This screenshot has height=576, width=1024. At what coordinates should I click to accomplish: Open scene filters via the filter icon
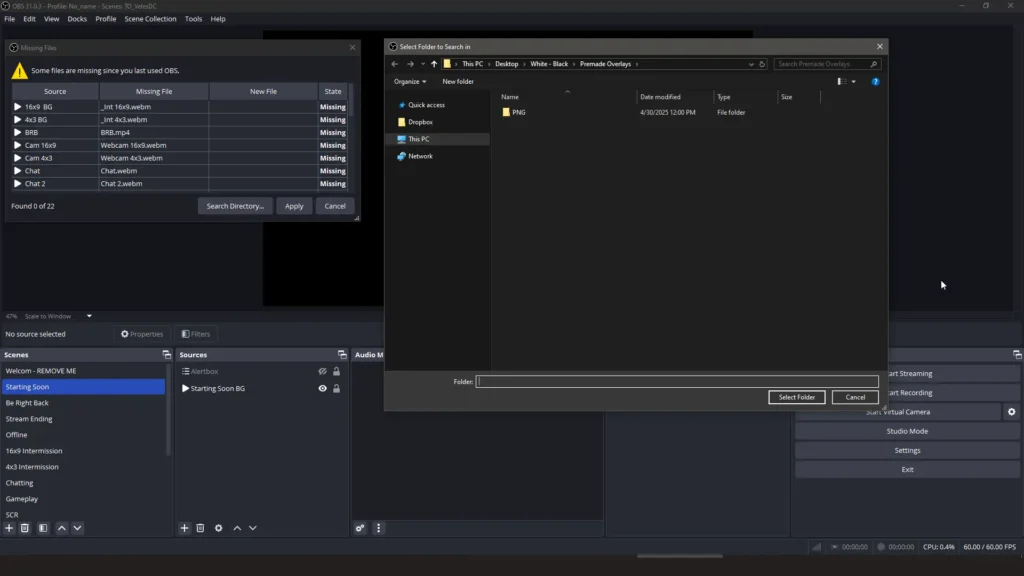(43, 528)
